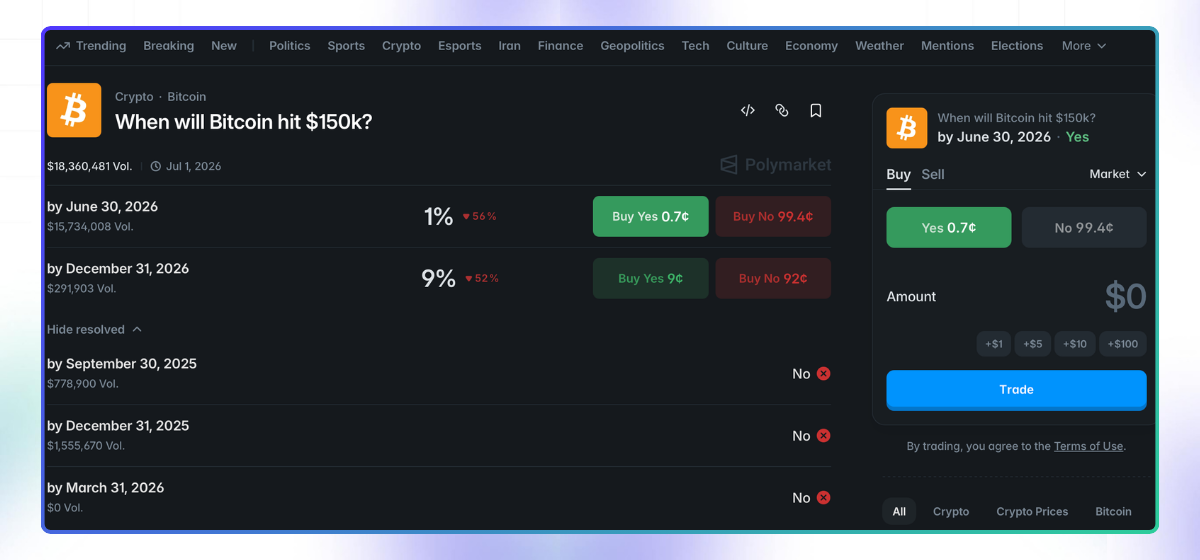Go to Sports category
This screenshot has width=1200, height=560.
click(346, 46)
